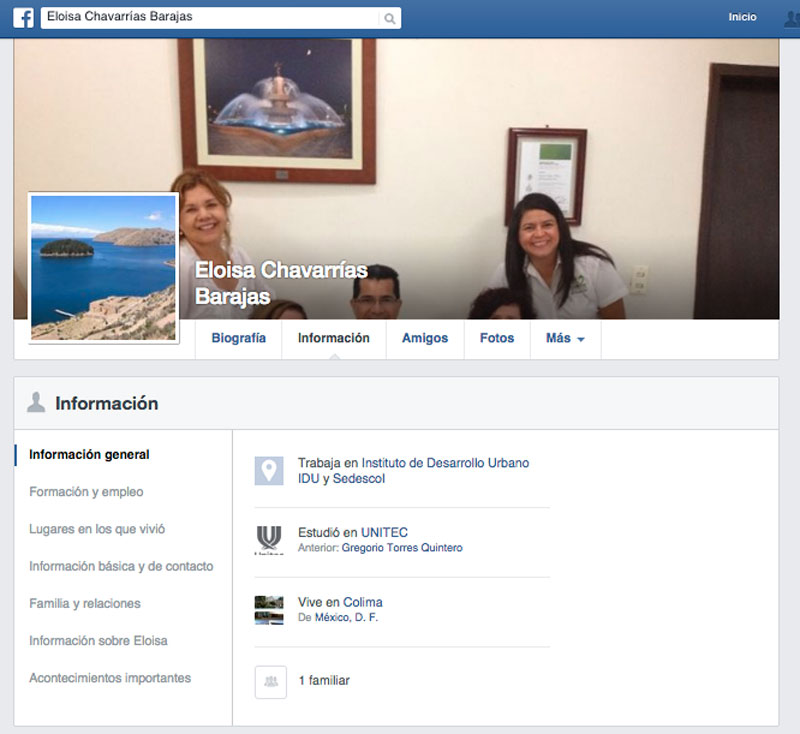Click the Colima city thumbnail

pos(269,610)
